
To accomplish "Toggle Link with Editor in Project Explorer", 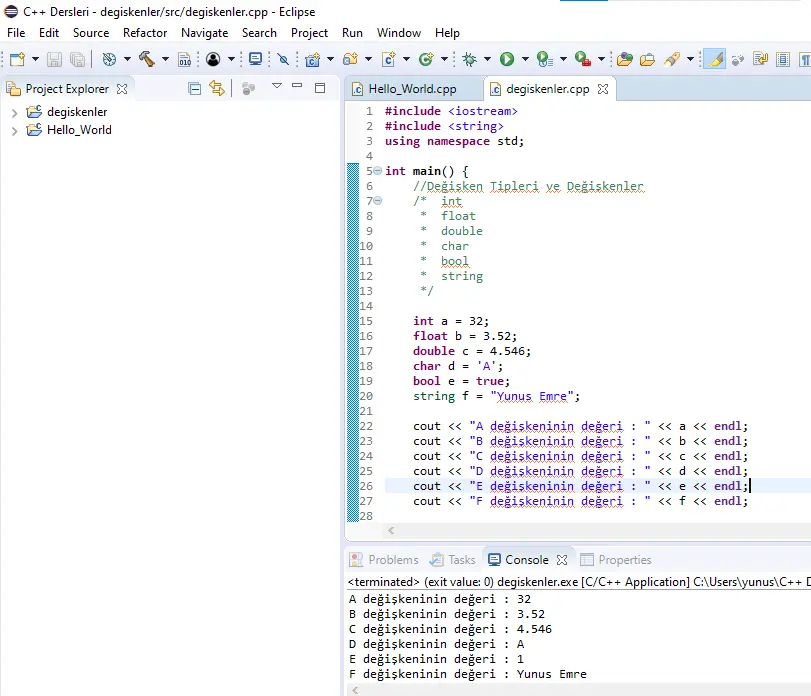I will click(216, 89).
